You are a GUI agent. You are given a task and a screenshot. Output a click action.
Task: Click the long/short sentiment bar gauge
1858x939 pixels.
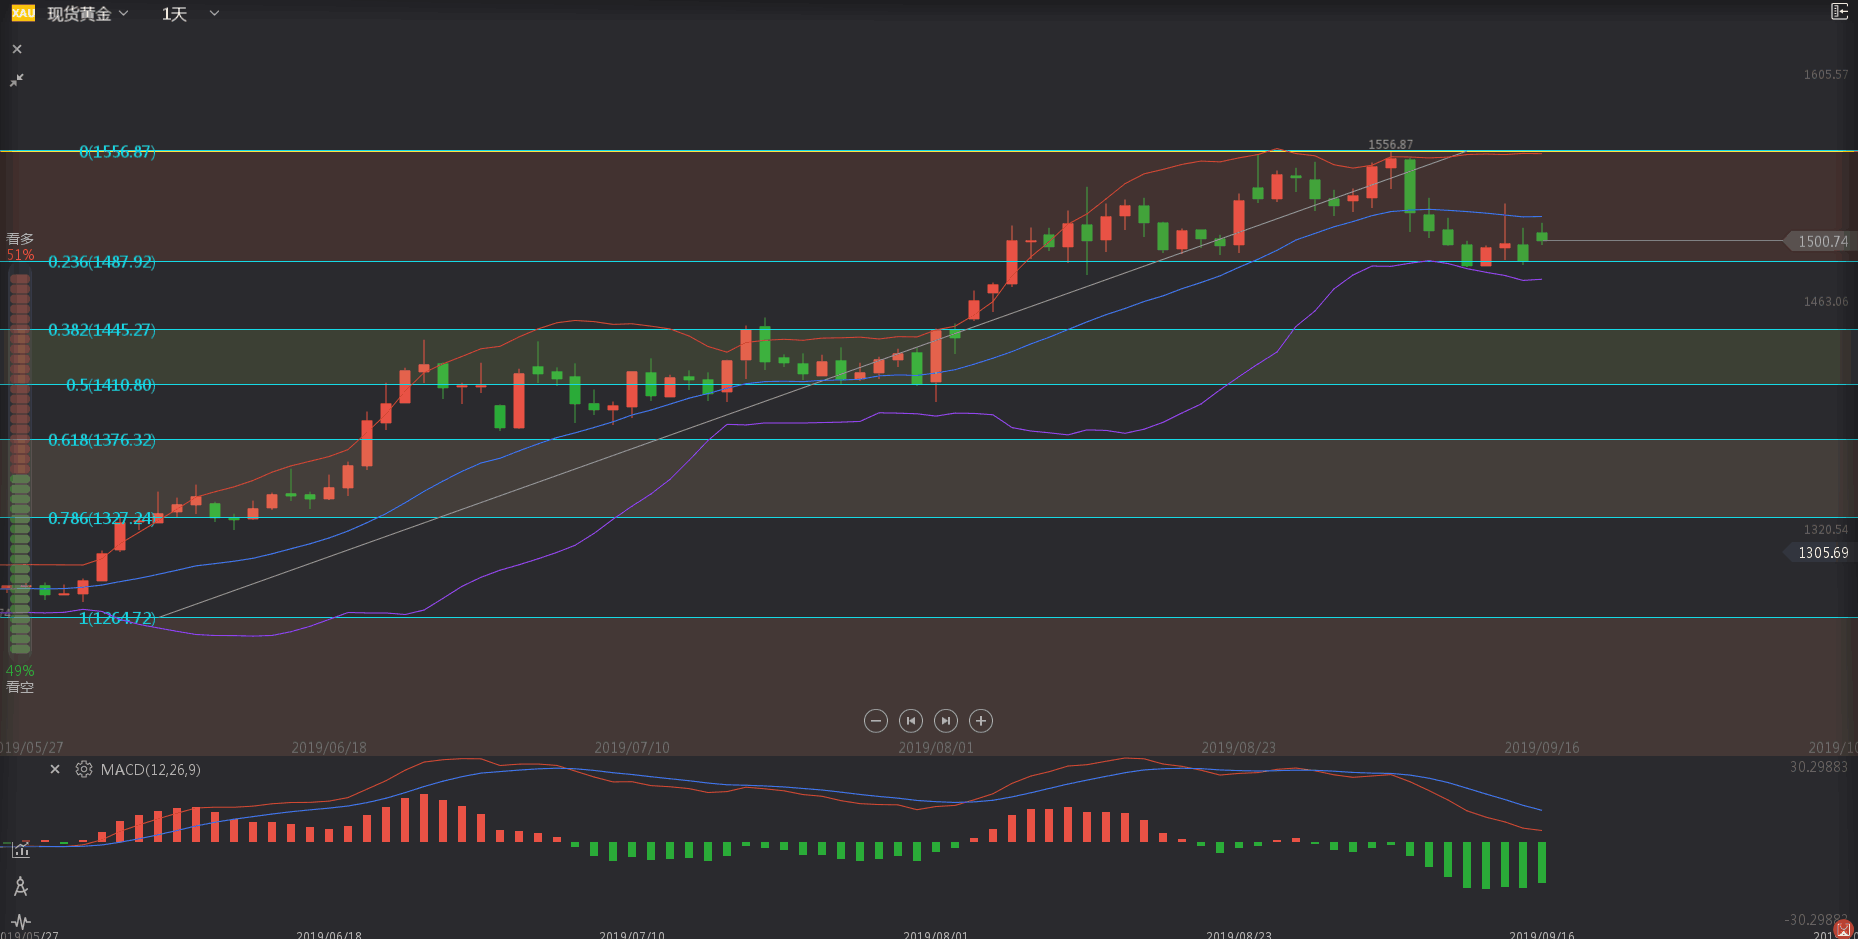click(20, 463)
